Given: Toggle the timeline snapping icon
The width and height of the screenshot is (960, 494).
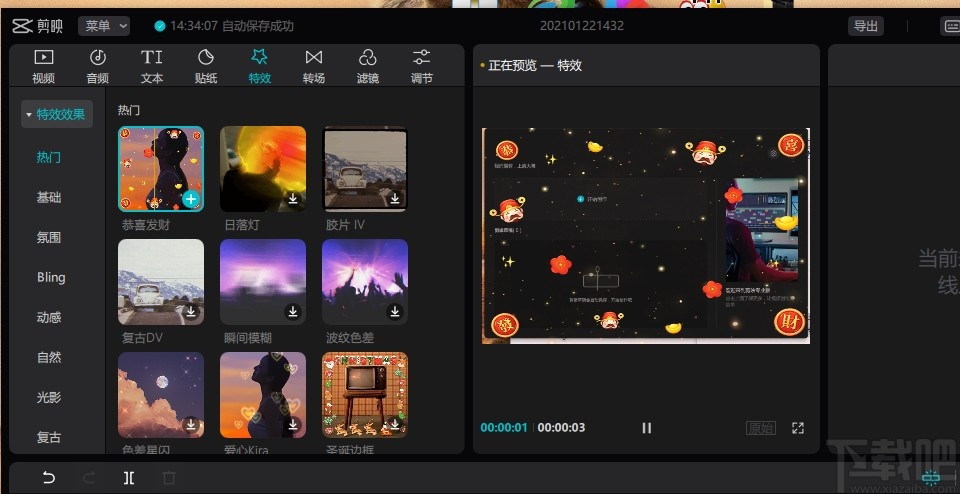Looking at the screenshot, I should pyautogui.click(x=931, y=477).
